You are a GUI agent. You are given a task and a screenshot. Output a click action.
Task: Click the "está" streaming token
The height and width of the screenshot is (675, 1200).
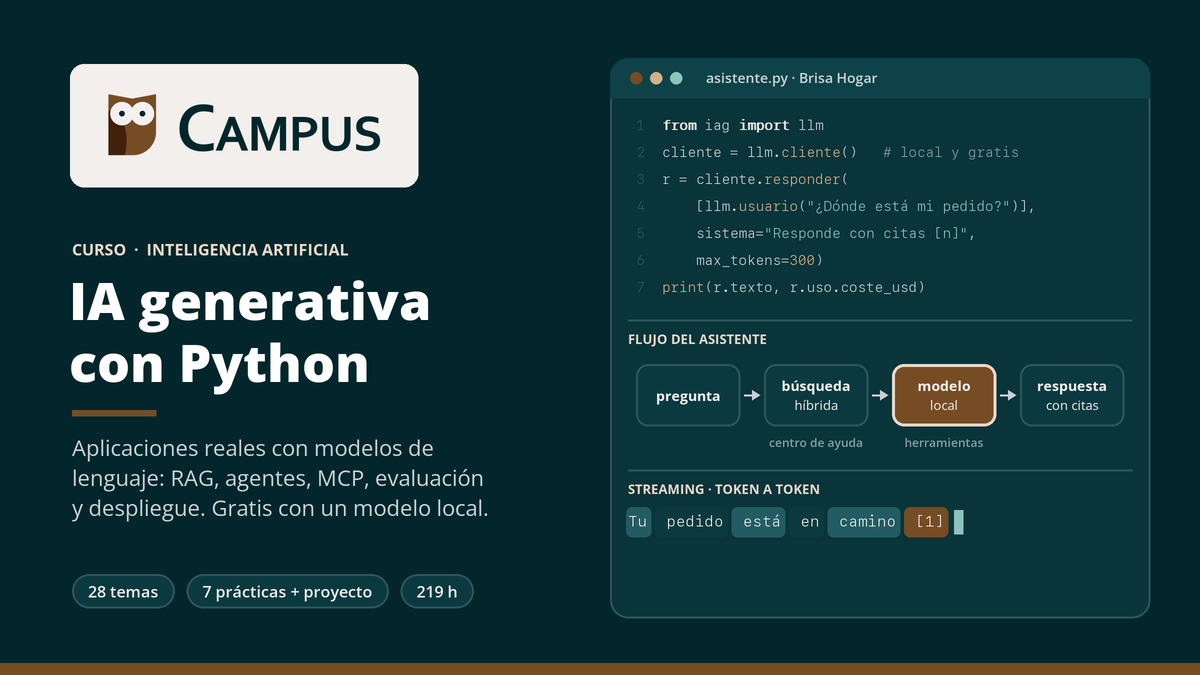[x=758, y=522]
